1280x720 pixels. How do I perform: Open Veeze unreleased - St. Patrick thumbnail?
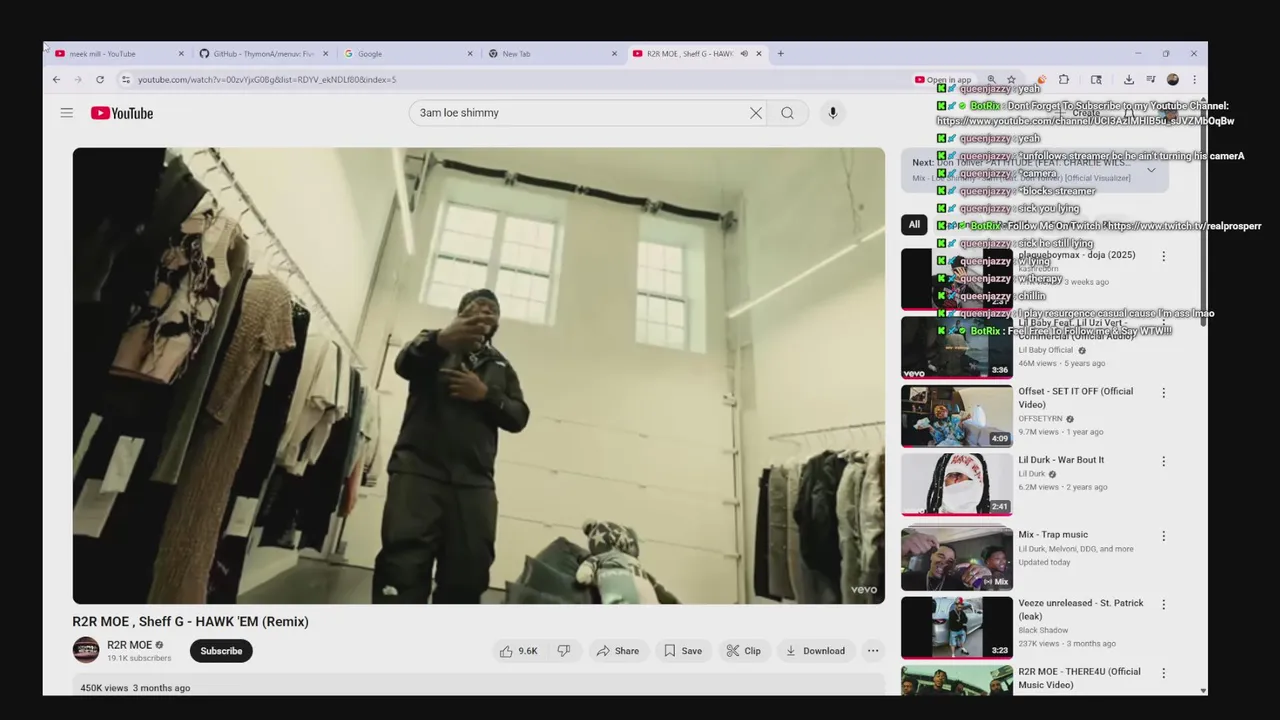point(957,628)
